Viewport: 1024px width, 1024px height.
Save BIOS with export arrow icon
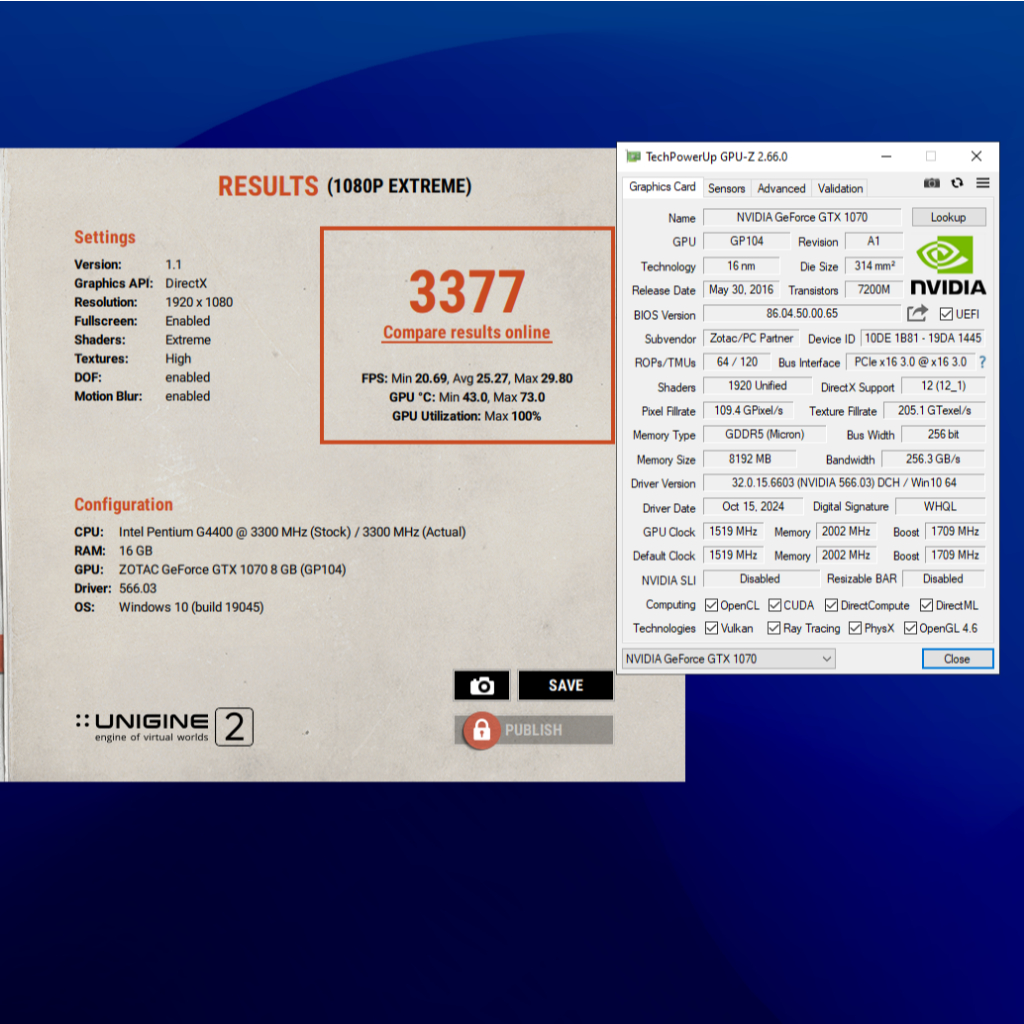pos(917,314)
